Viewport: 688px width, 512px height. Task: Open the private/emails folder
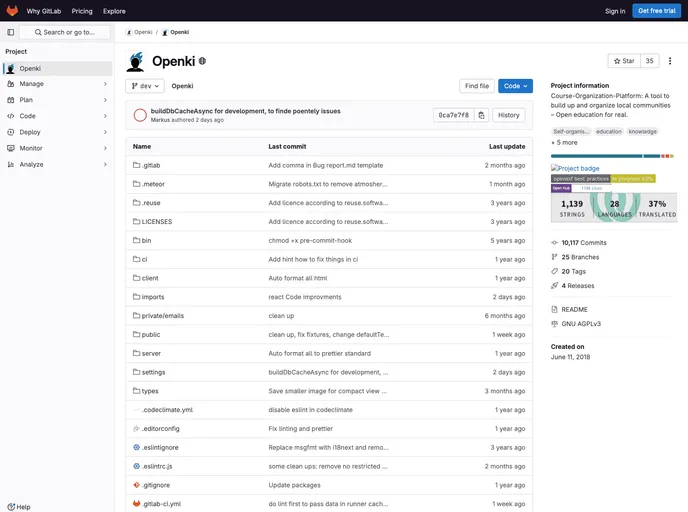point(162,315)
